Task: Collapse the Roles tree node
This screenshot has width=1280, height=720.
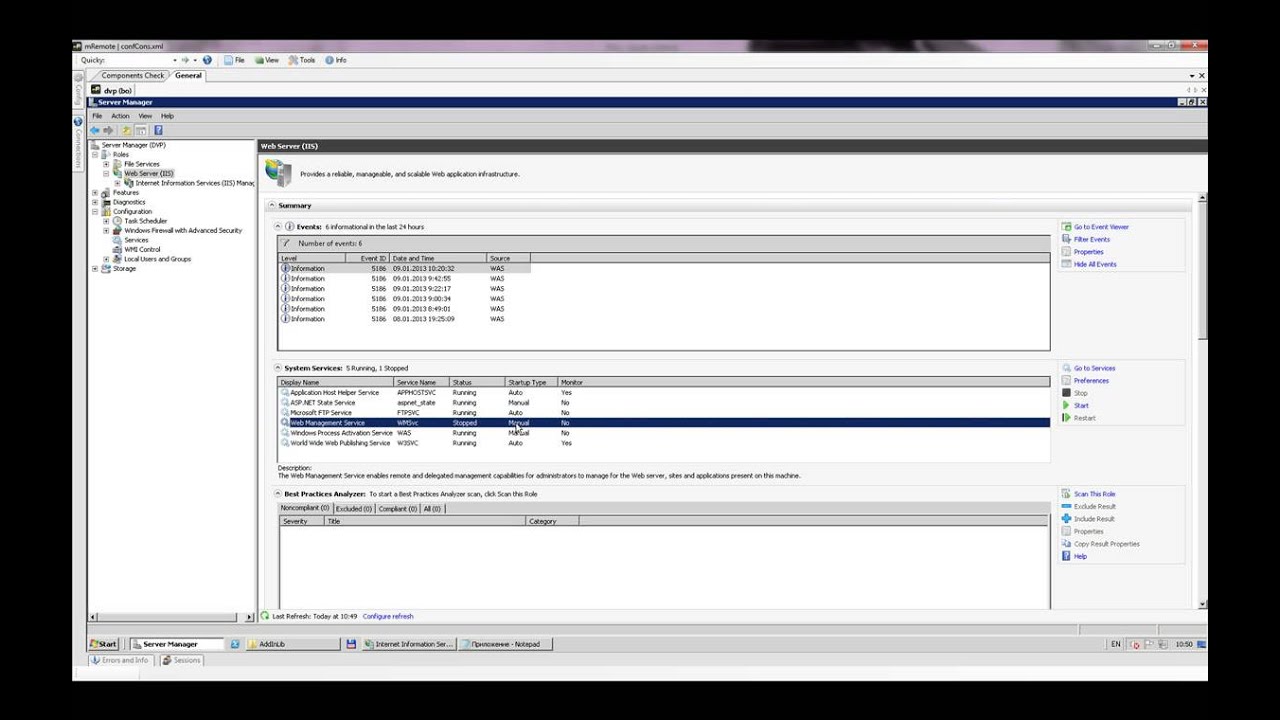Action: click(96, 155)
